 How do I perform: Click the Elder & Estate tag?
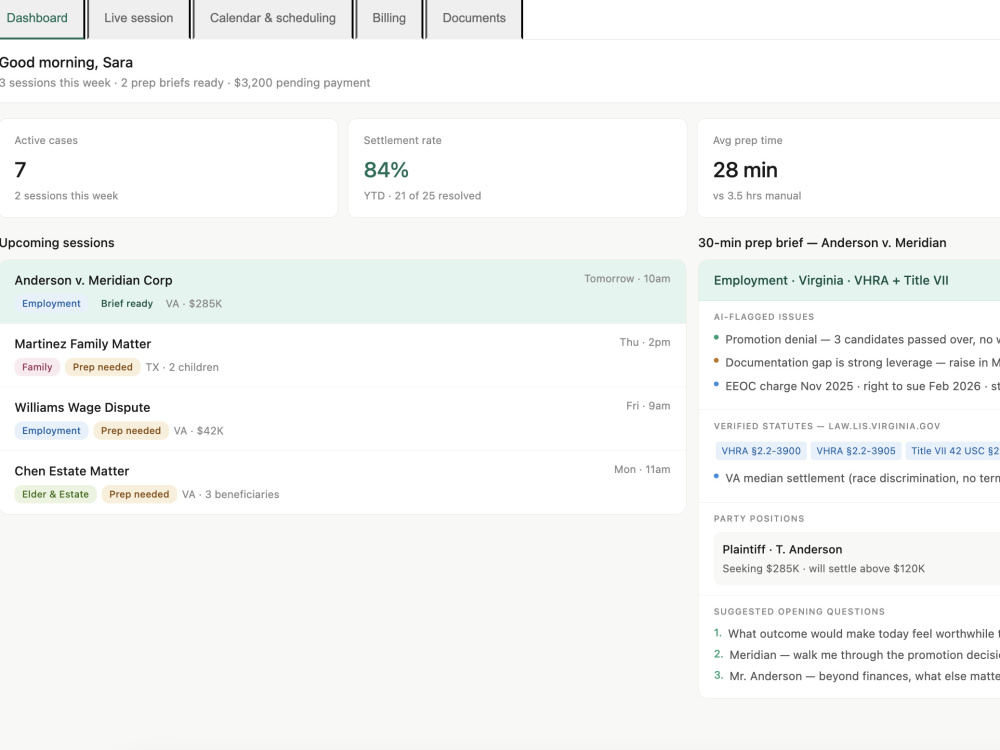[55, 494]
